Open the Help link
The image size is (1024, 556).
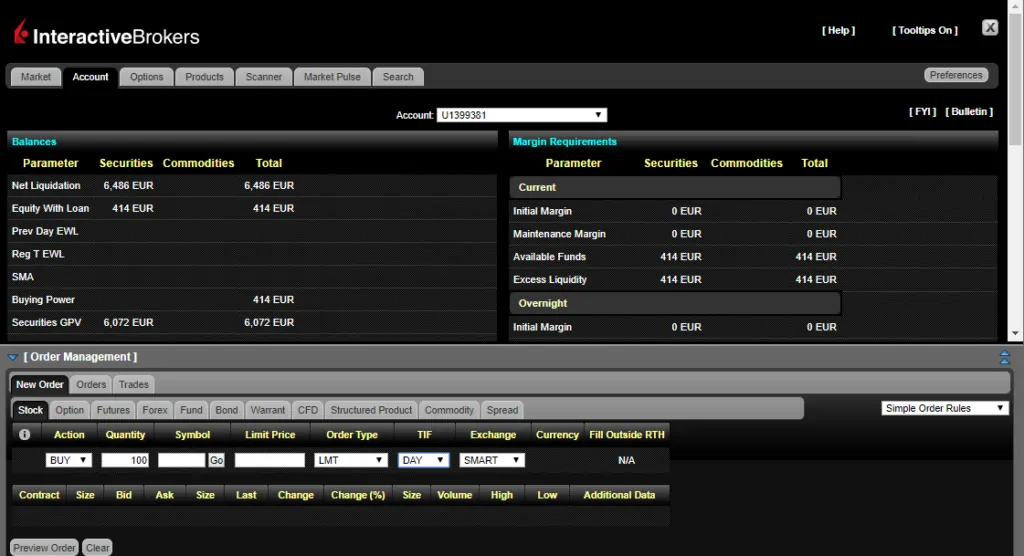click(839, 30)
